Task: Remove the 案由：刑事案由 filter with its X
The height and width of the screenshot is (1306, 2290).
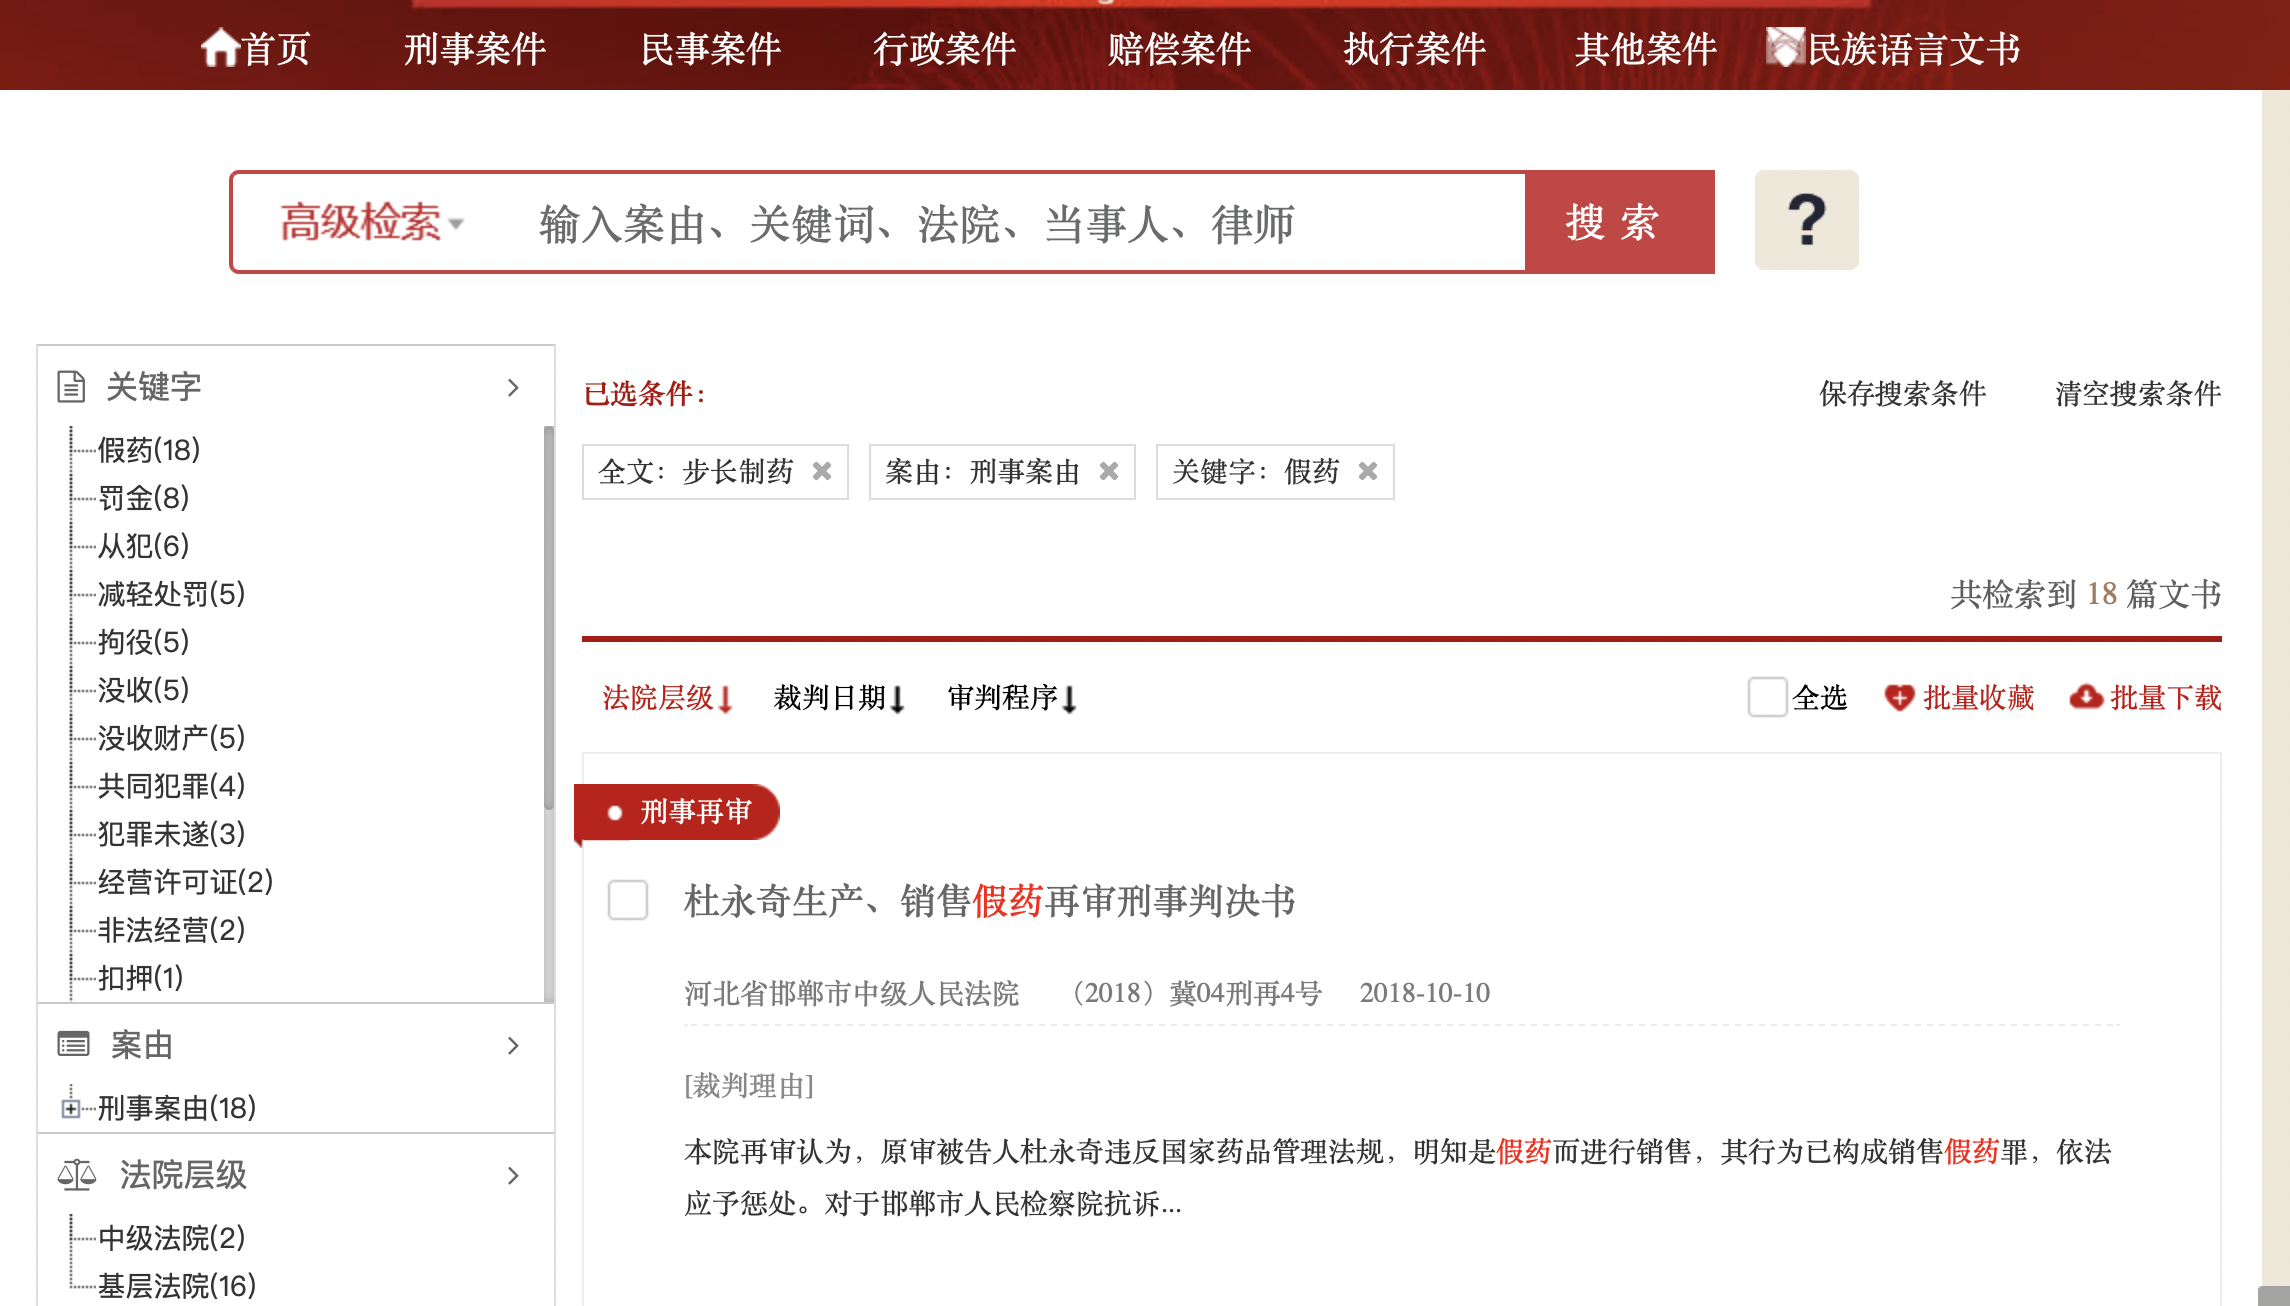Action: (1109, 471)
